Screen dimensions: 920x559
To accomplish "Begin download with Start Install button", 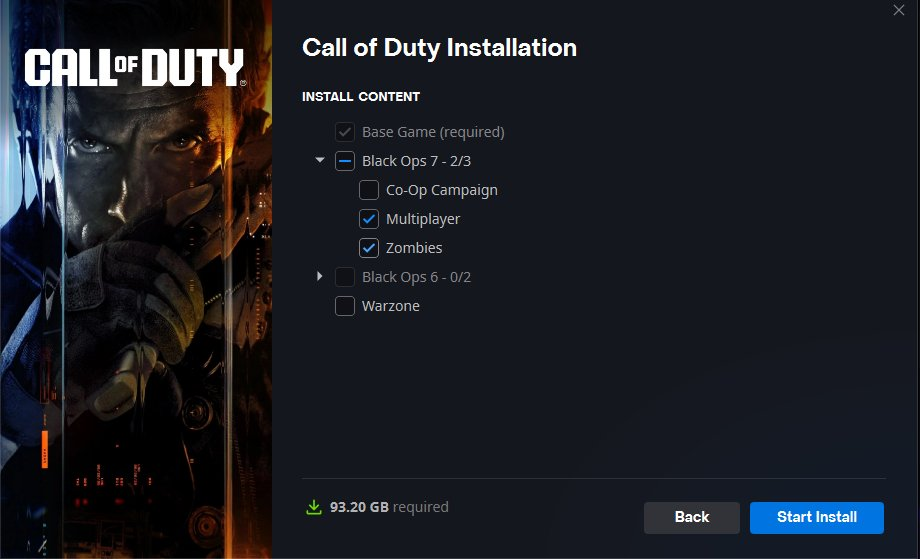I will click(x=817, y=517).
